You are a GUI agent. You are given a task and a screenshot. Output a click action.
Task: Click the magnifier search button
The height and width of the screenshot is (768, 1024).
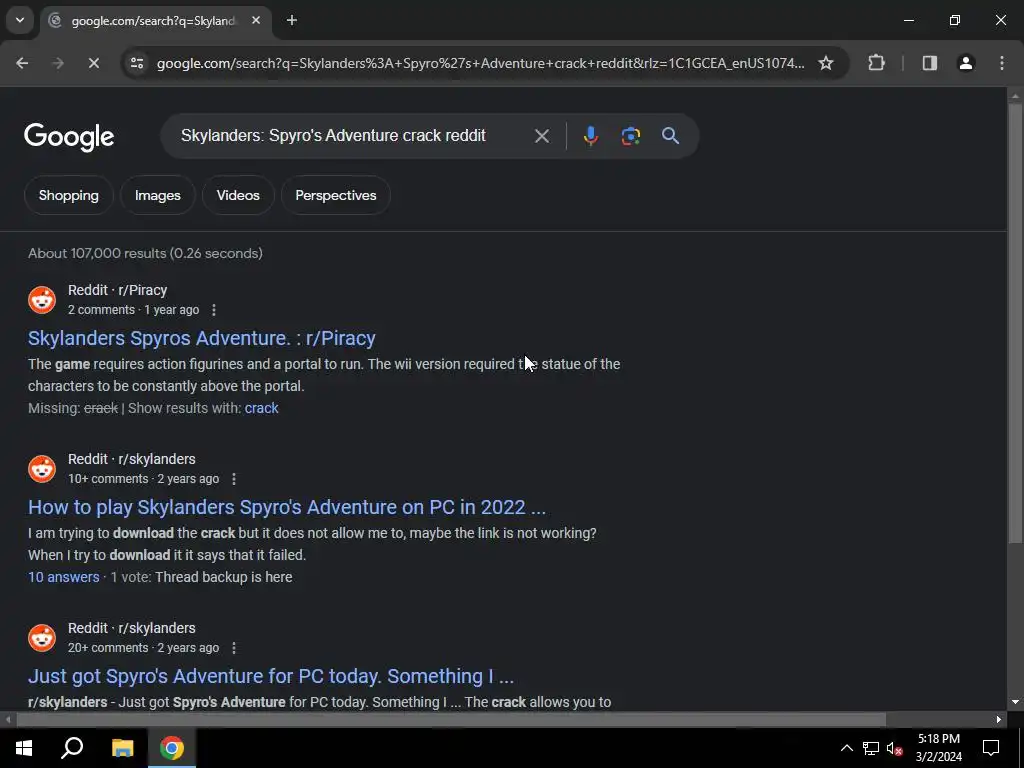[670, 136]
